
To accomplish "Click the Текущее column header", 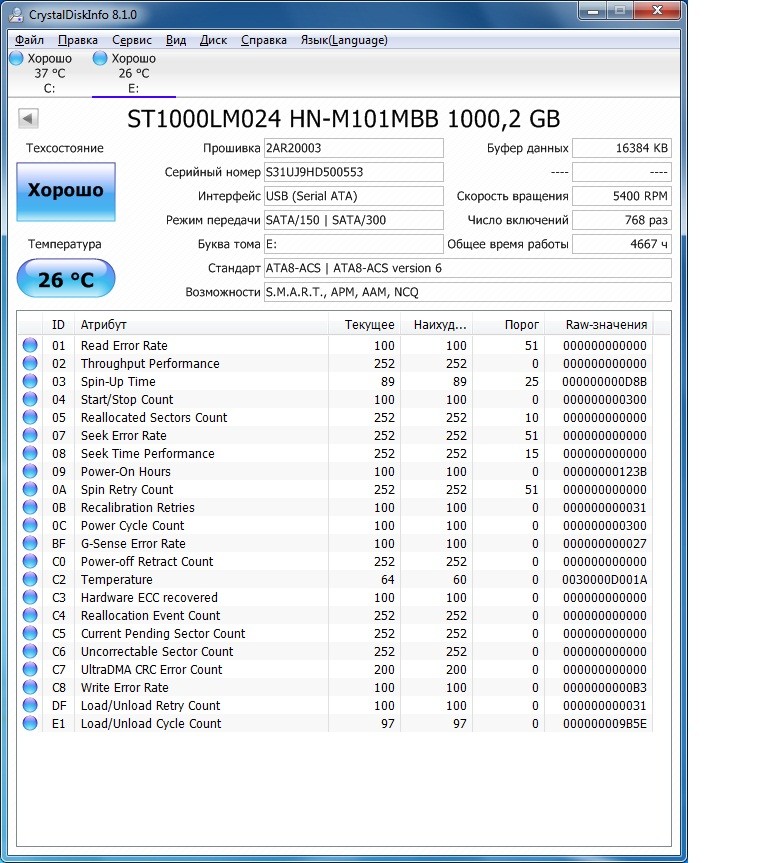I will point(364,325).
